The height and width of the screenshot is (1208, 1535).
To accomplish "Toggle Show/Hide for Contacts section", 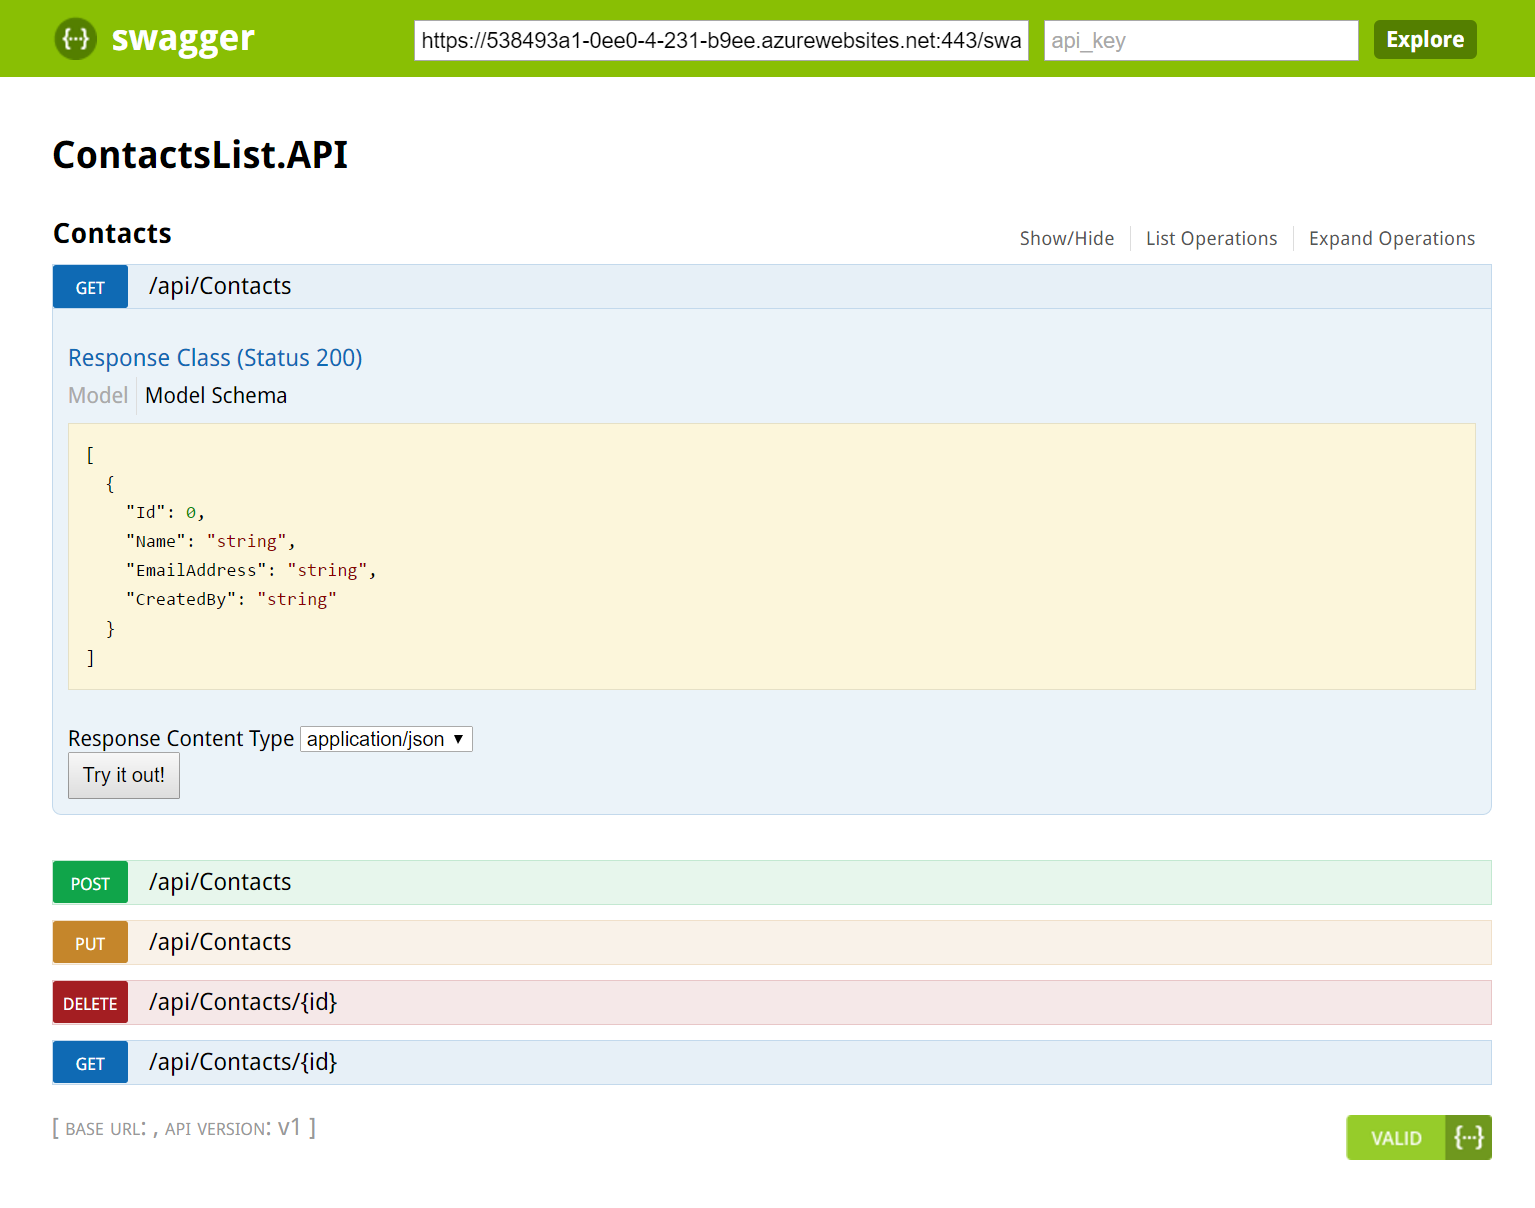I will [x=1066, y=239].
